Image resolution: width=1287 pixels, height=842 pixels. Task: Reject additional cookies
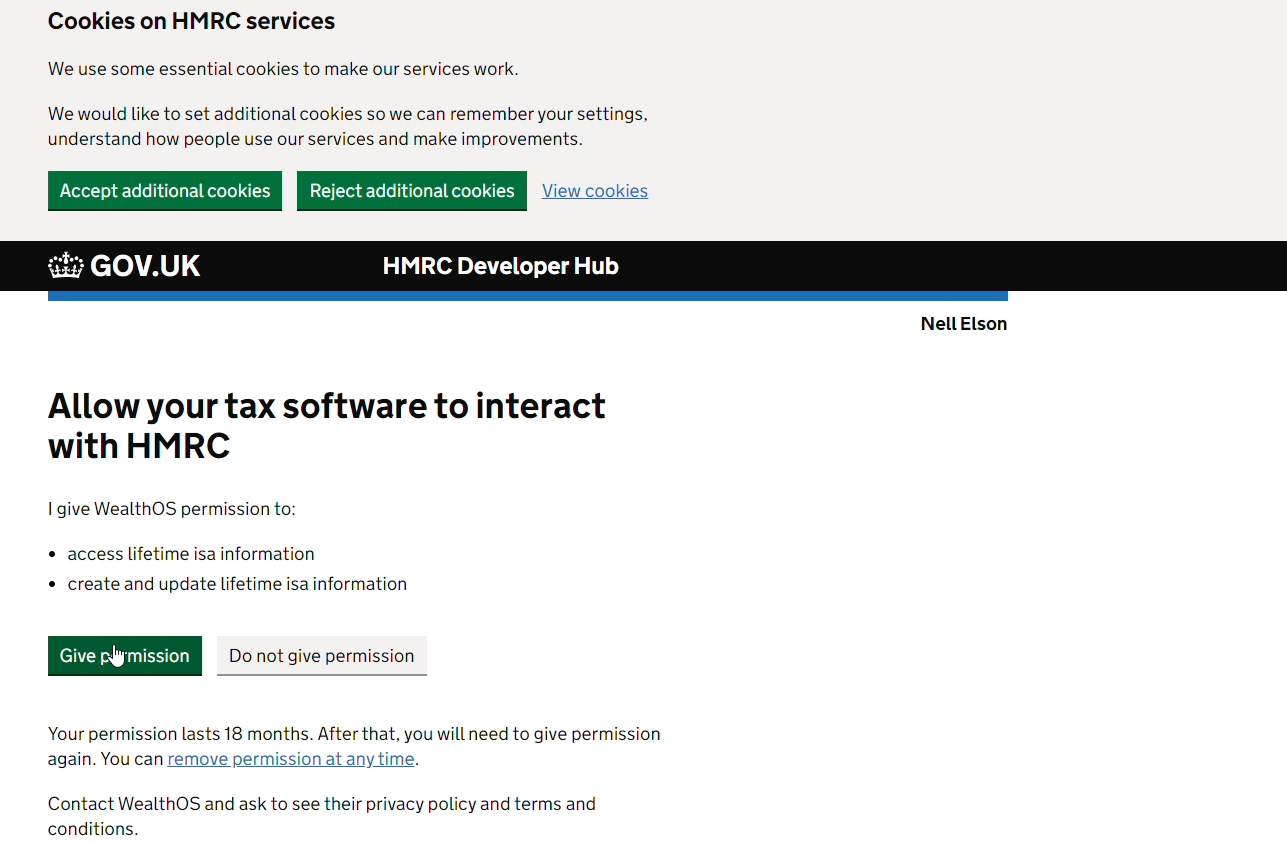coord(412,191)
